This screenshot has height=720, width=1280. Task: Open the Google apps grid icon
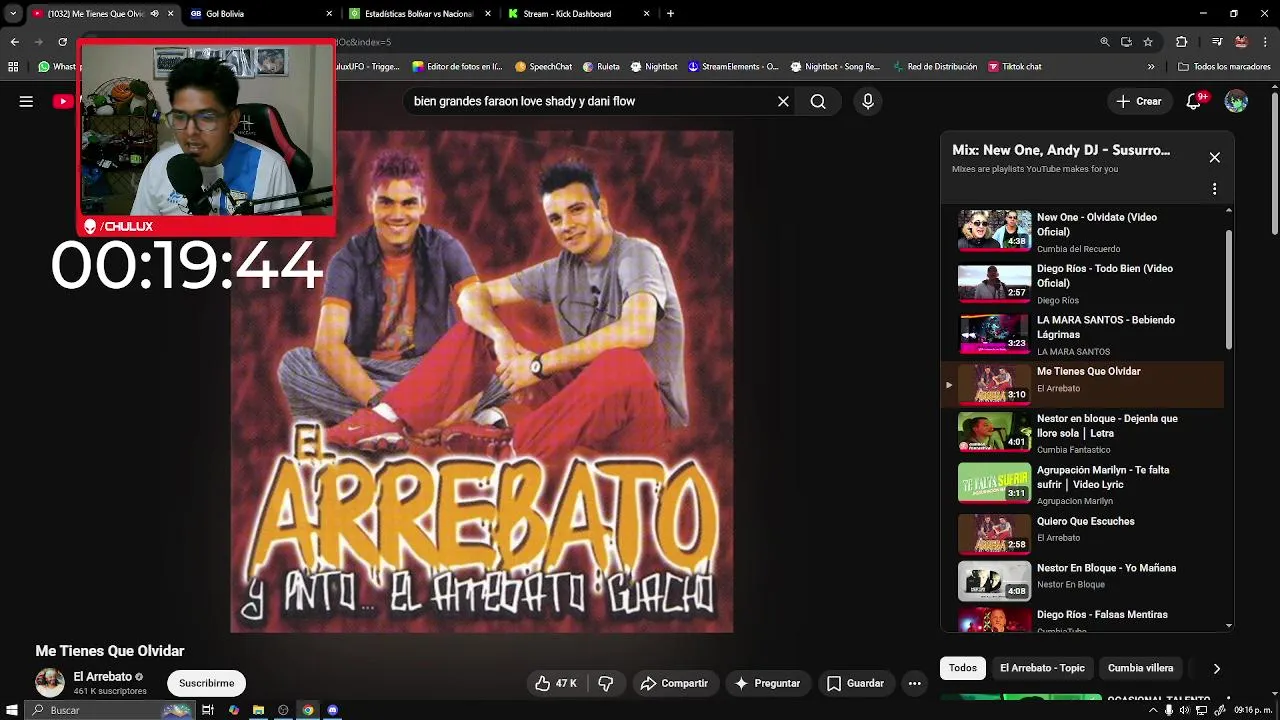[13, 67]
